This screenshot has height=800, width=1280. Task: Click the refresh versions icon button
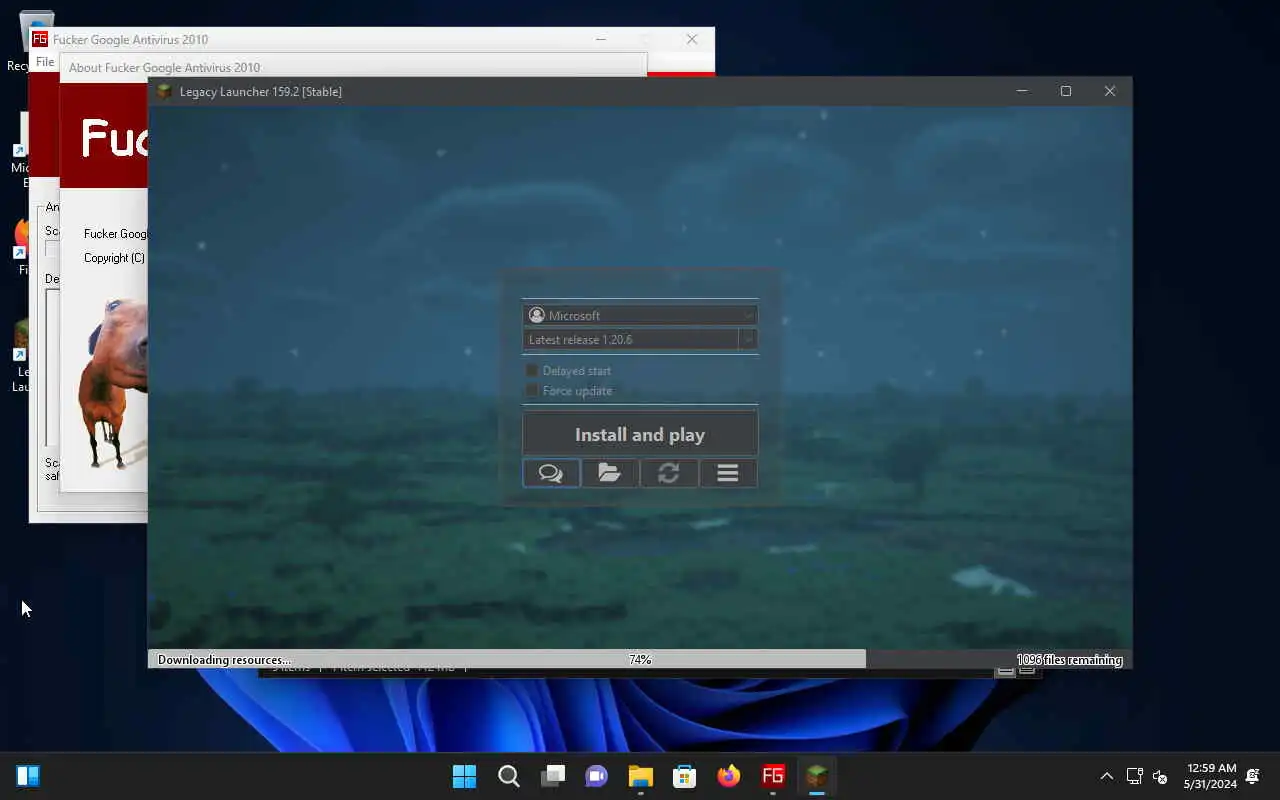tap(669, 473)
